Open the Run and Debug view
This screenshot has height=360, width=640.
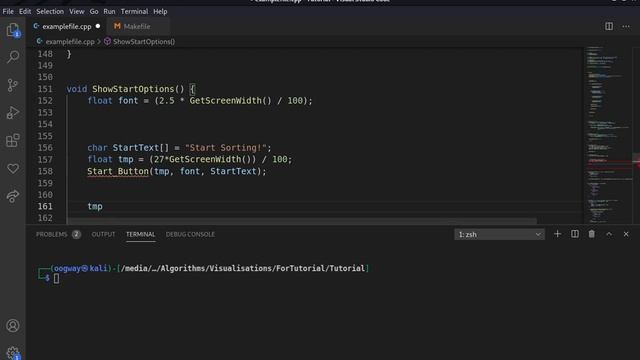13,113
